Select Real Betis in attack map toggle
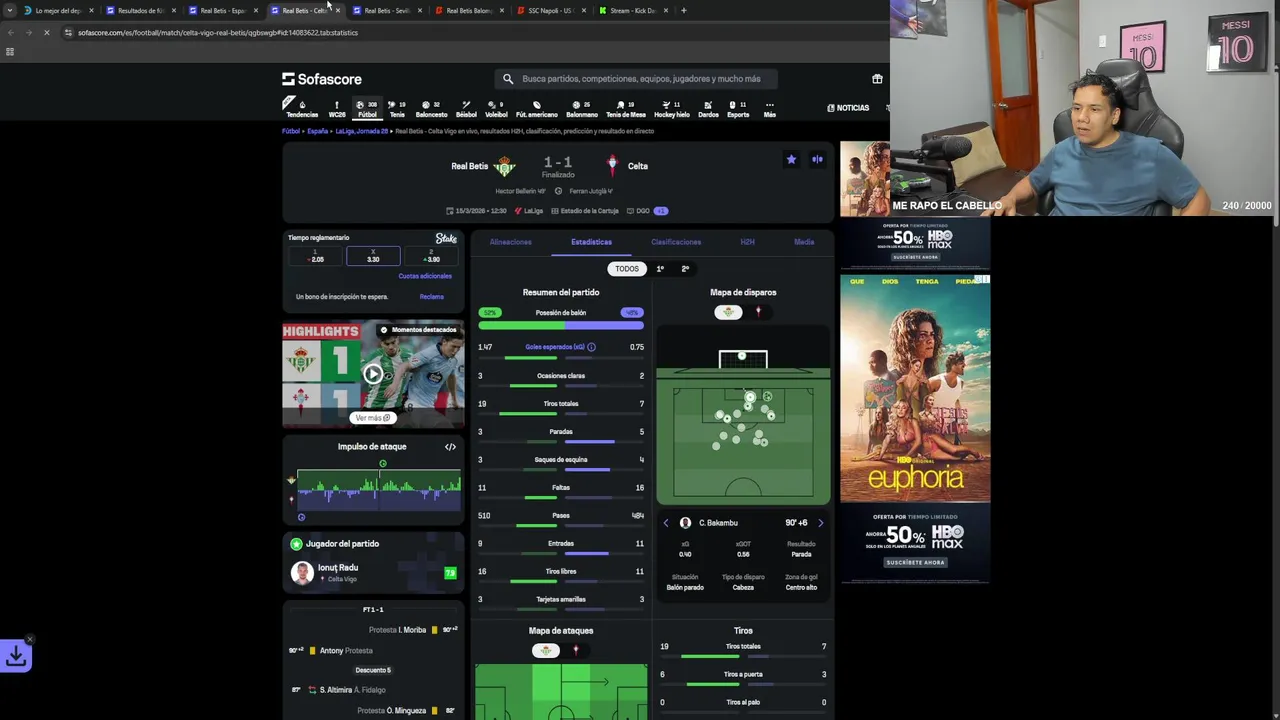 pyautogui.click(x=545, y=650)
